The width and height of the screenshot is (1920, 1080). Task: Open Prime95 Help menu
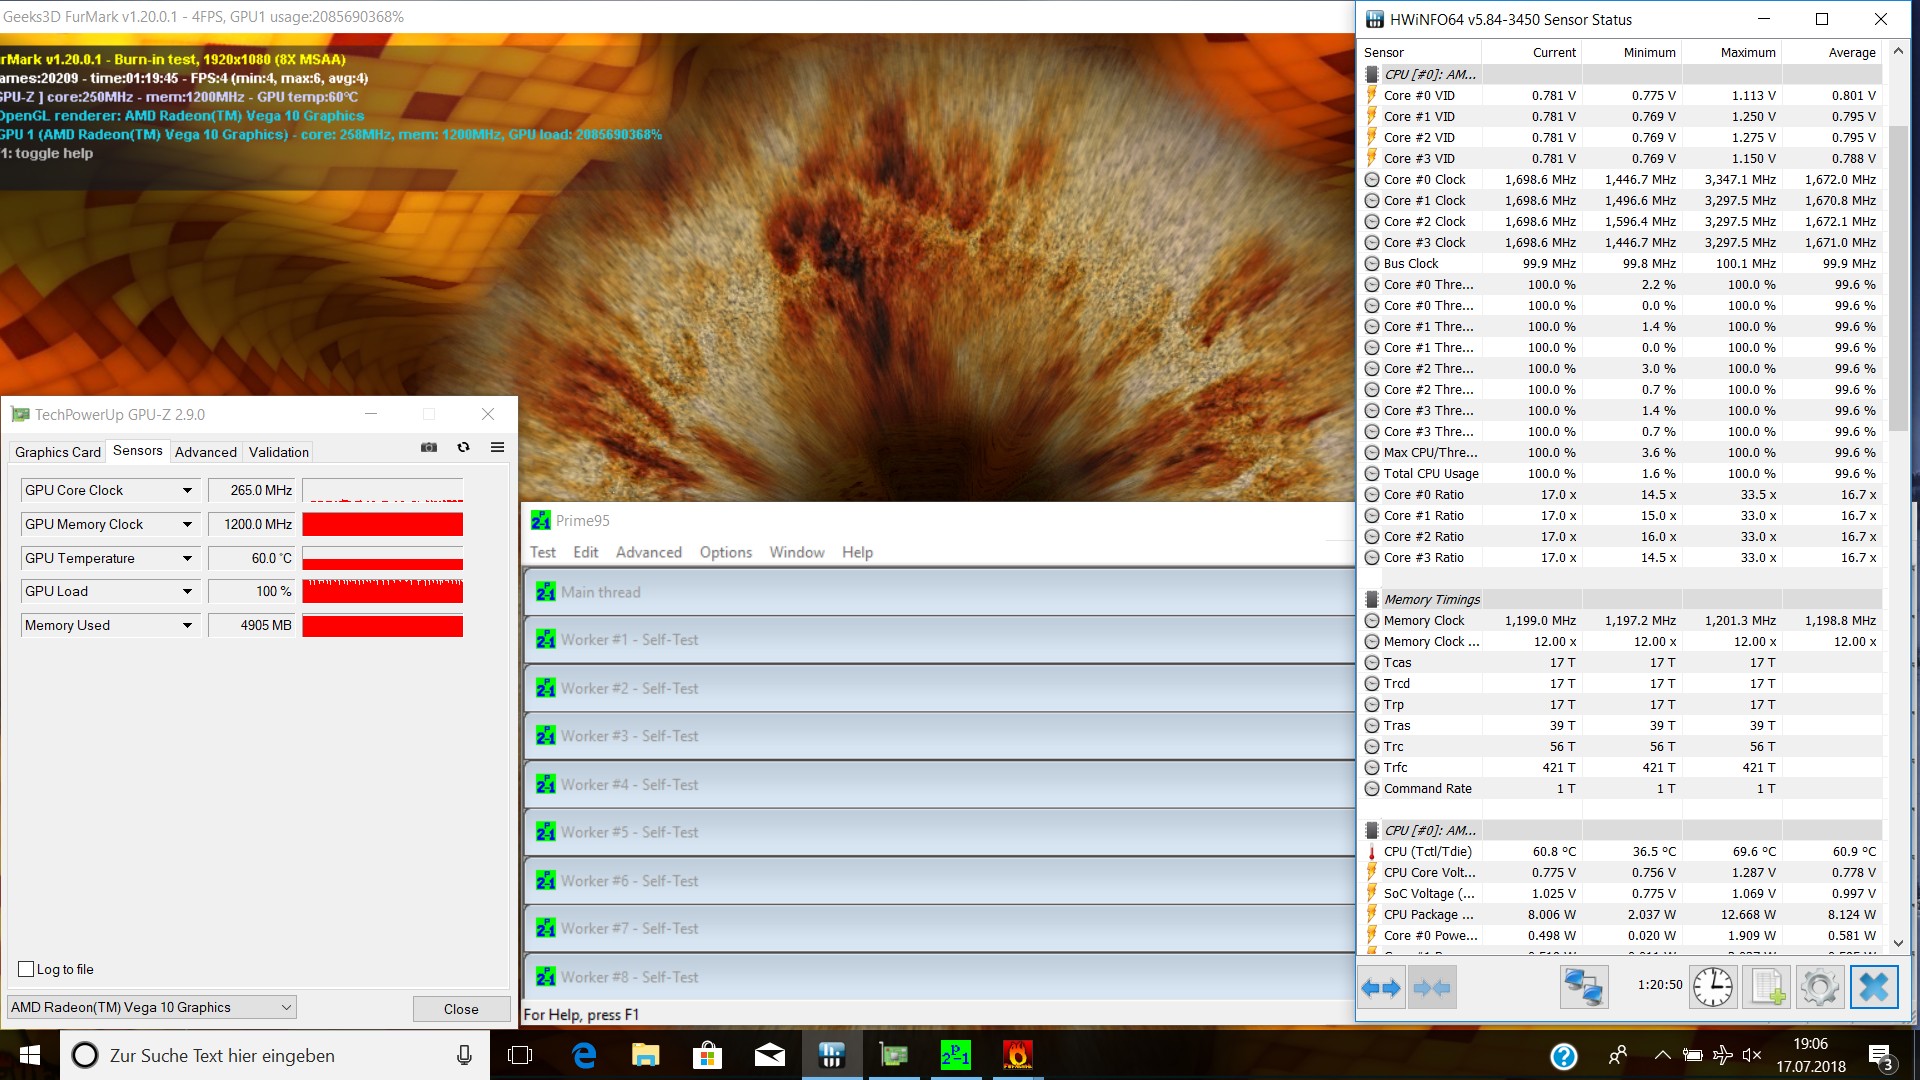click(x=858, y=552)
